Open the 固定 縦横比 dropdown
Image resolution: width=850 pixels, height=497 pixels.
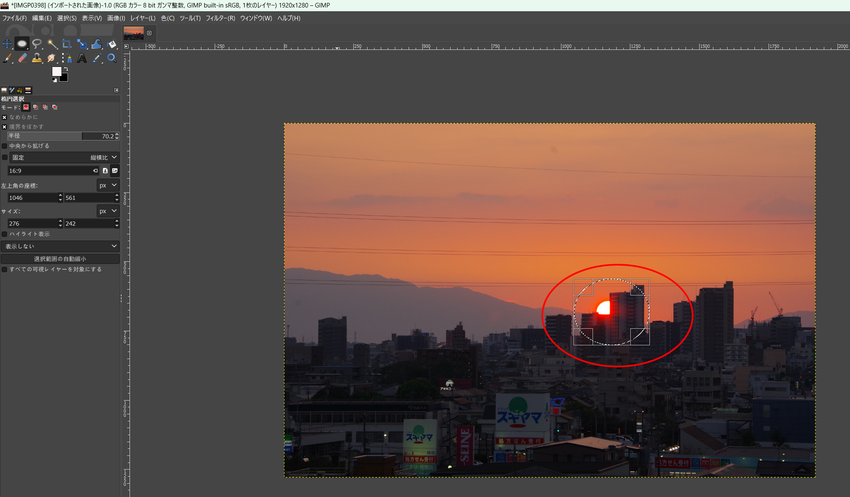click(65, 157)
